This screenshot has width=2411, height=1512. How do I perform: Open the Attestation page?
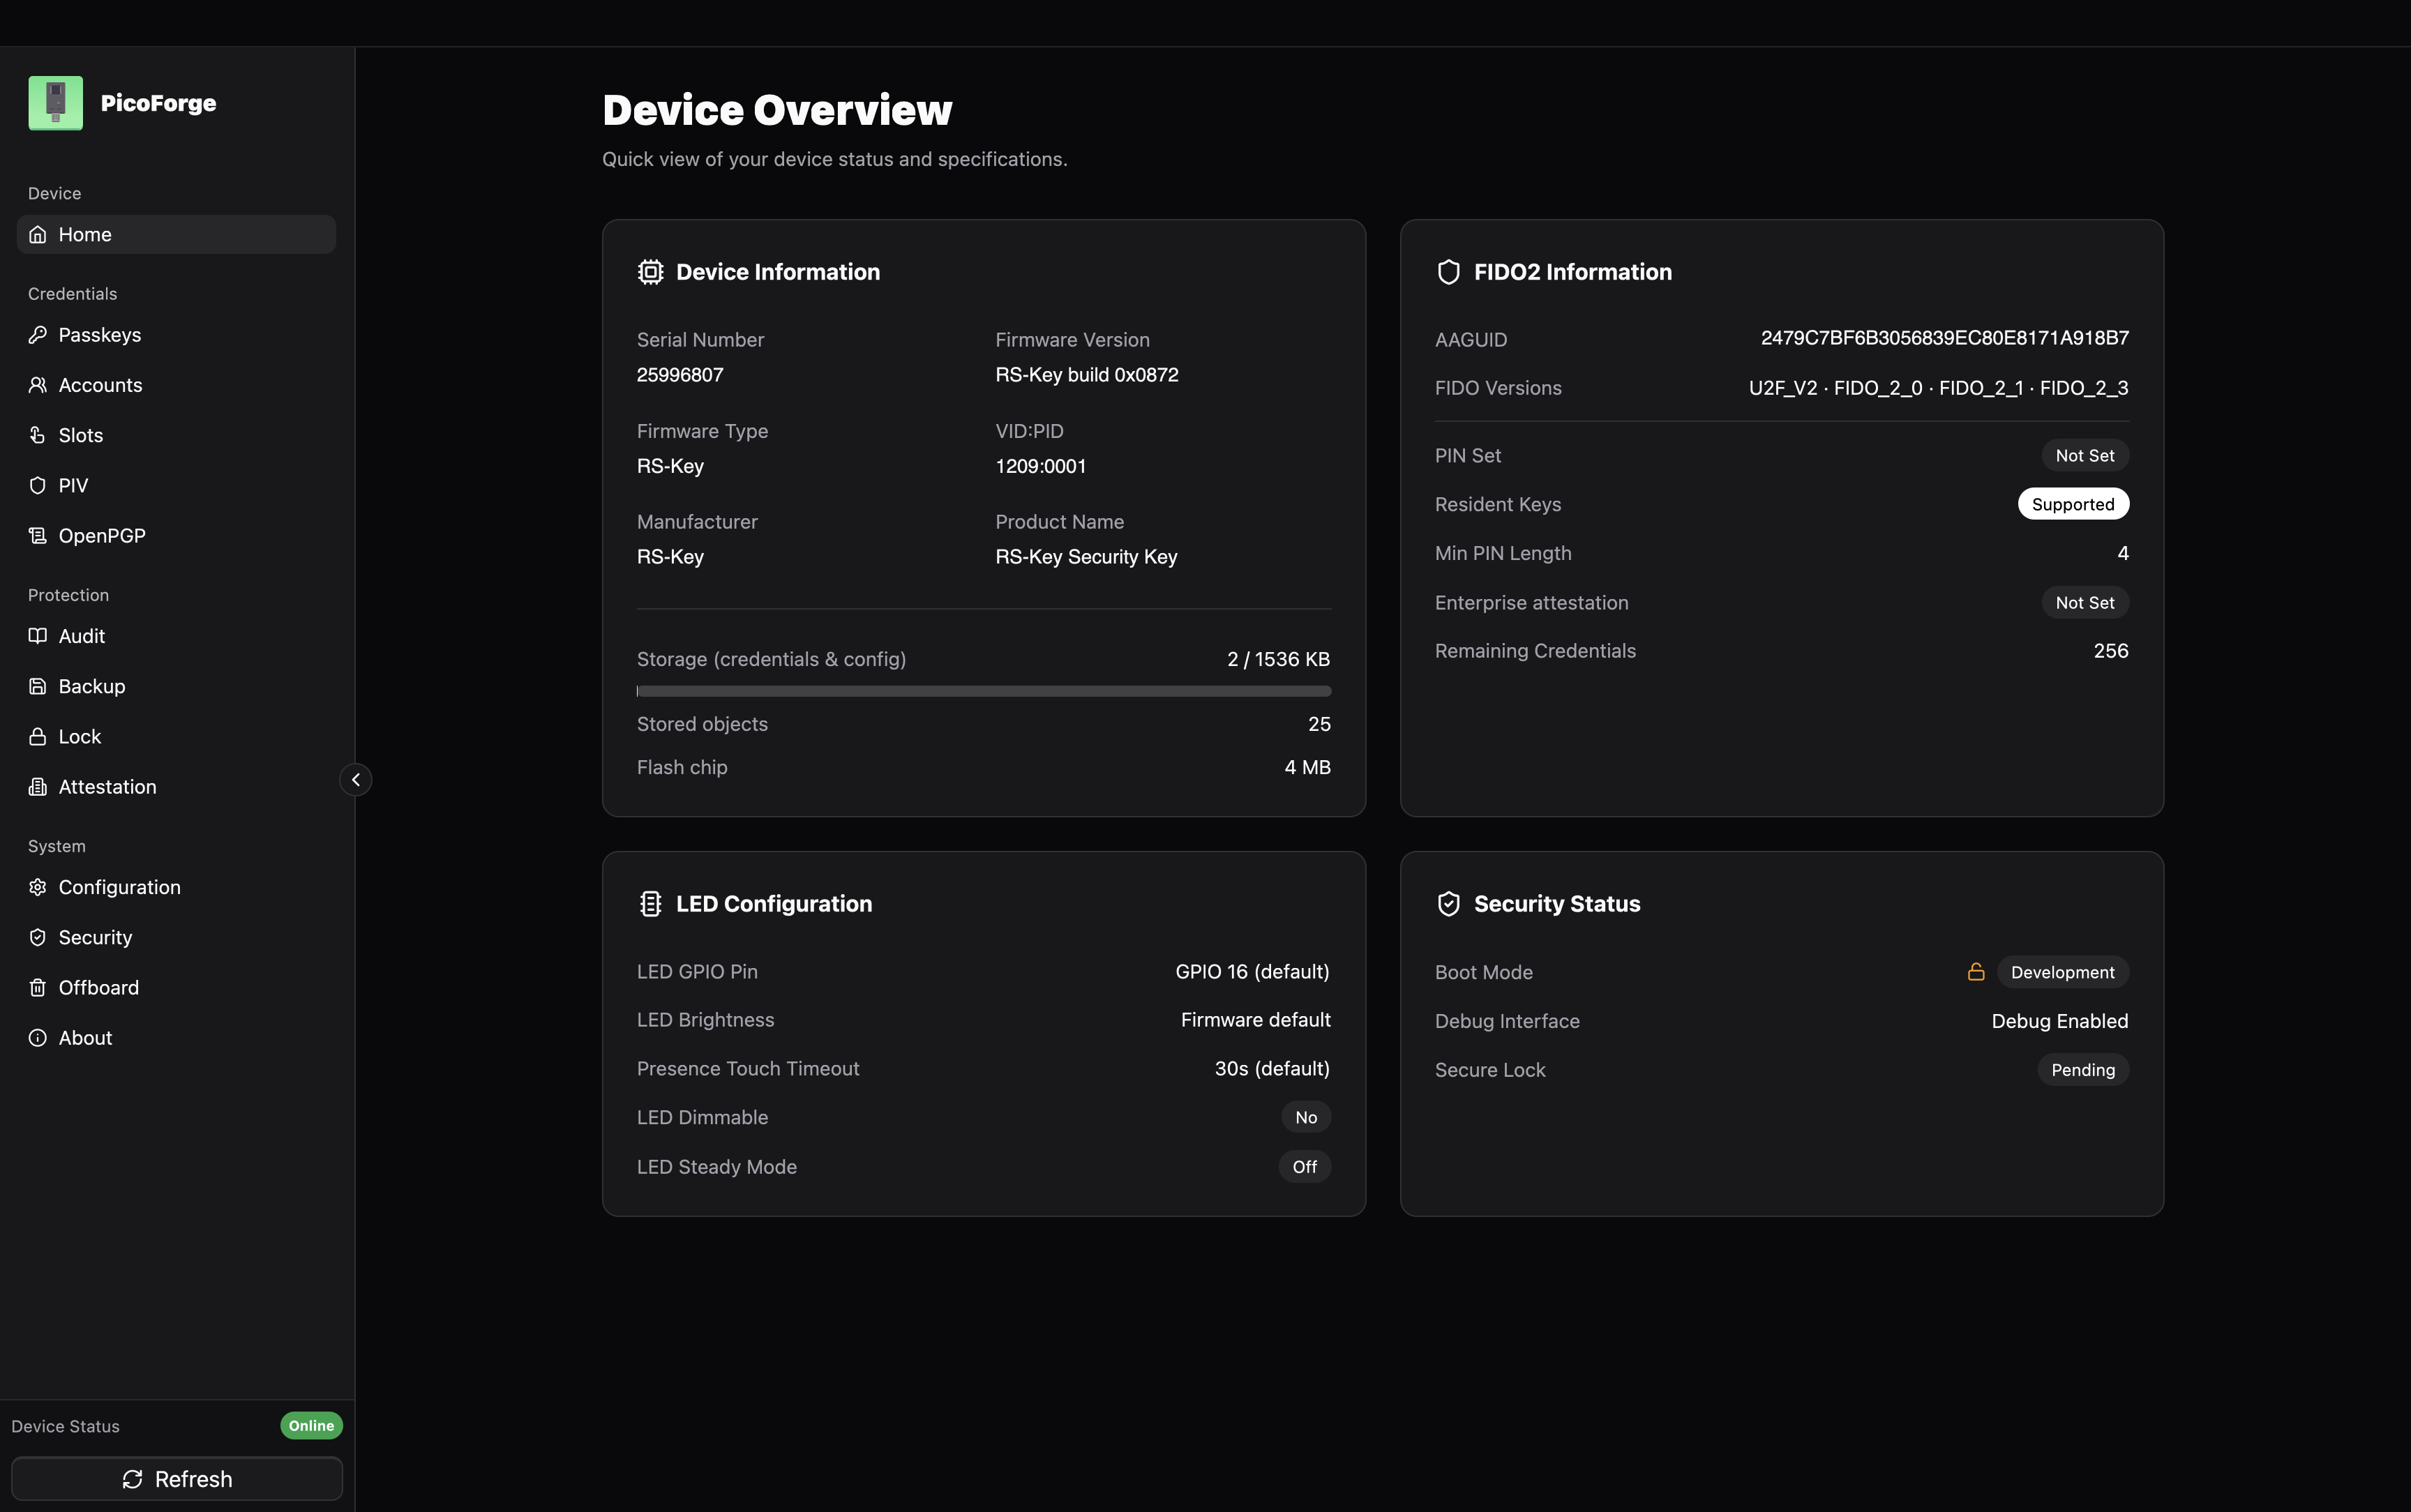176,787
